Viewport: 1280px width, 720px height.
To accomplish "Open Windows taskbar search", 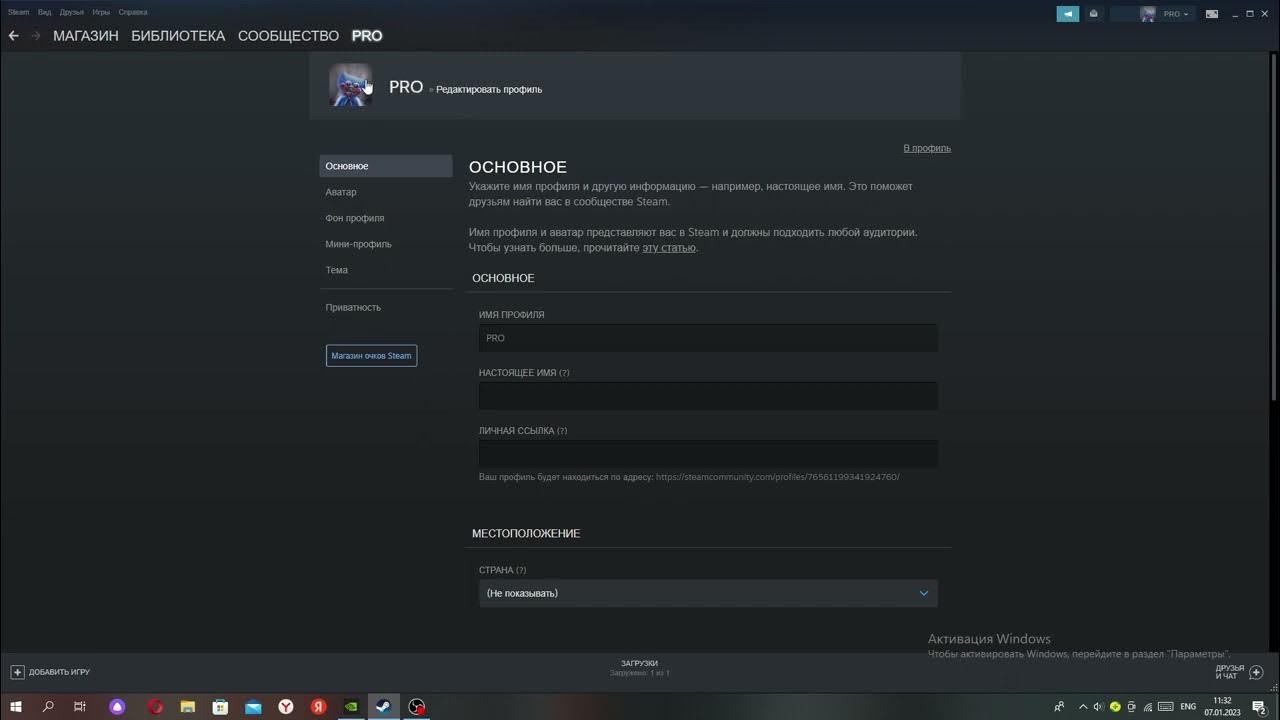I will click(x=48, y=707).
